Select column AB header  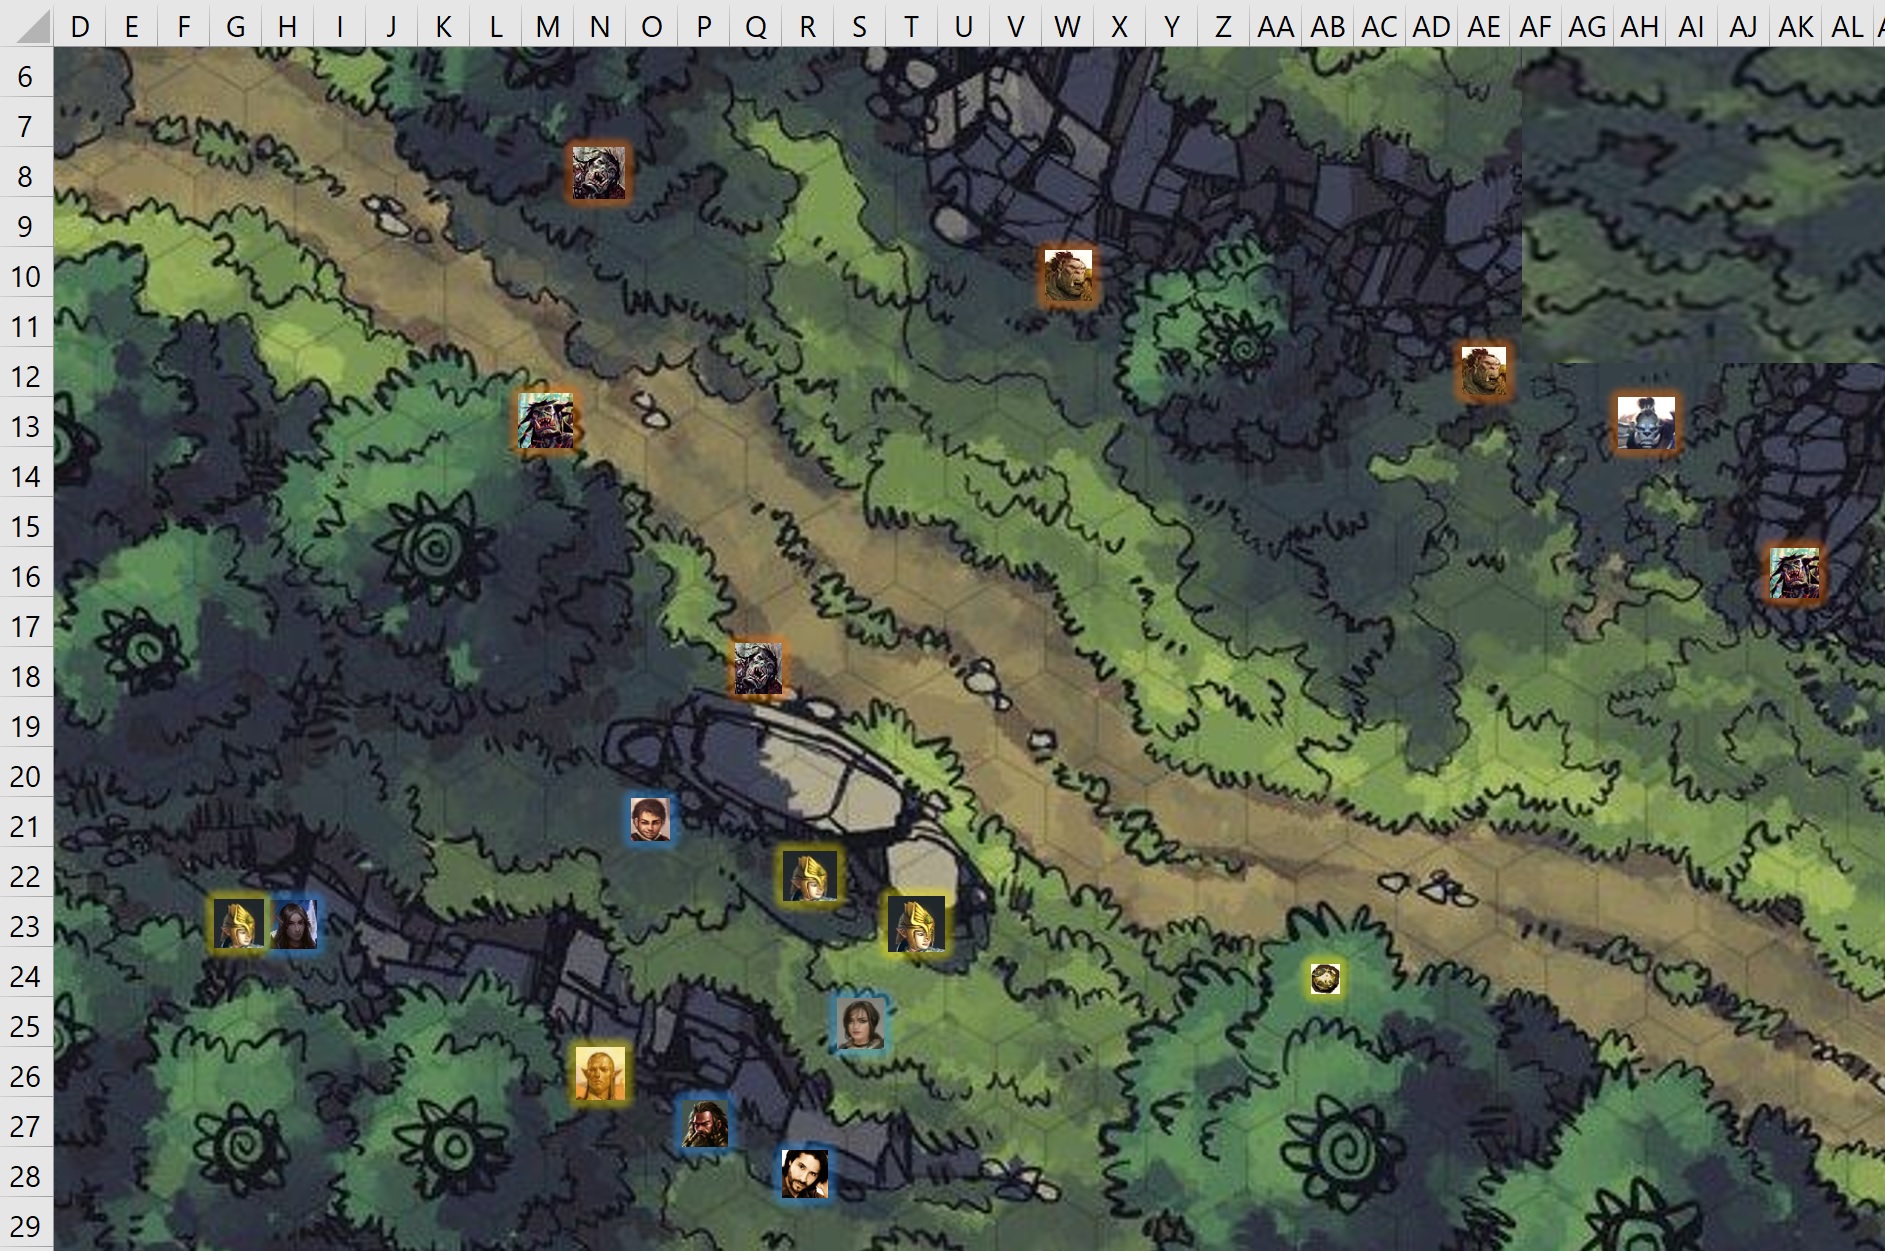coord(1328,27)
